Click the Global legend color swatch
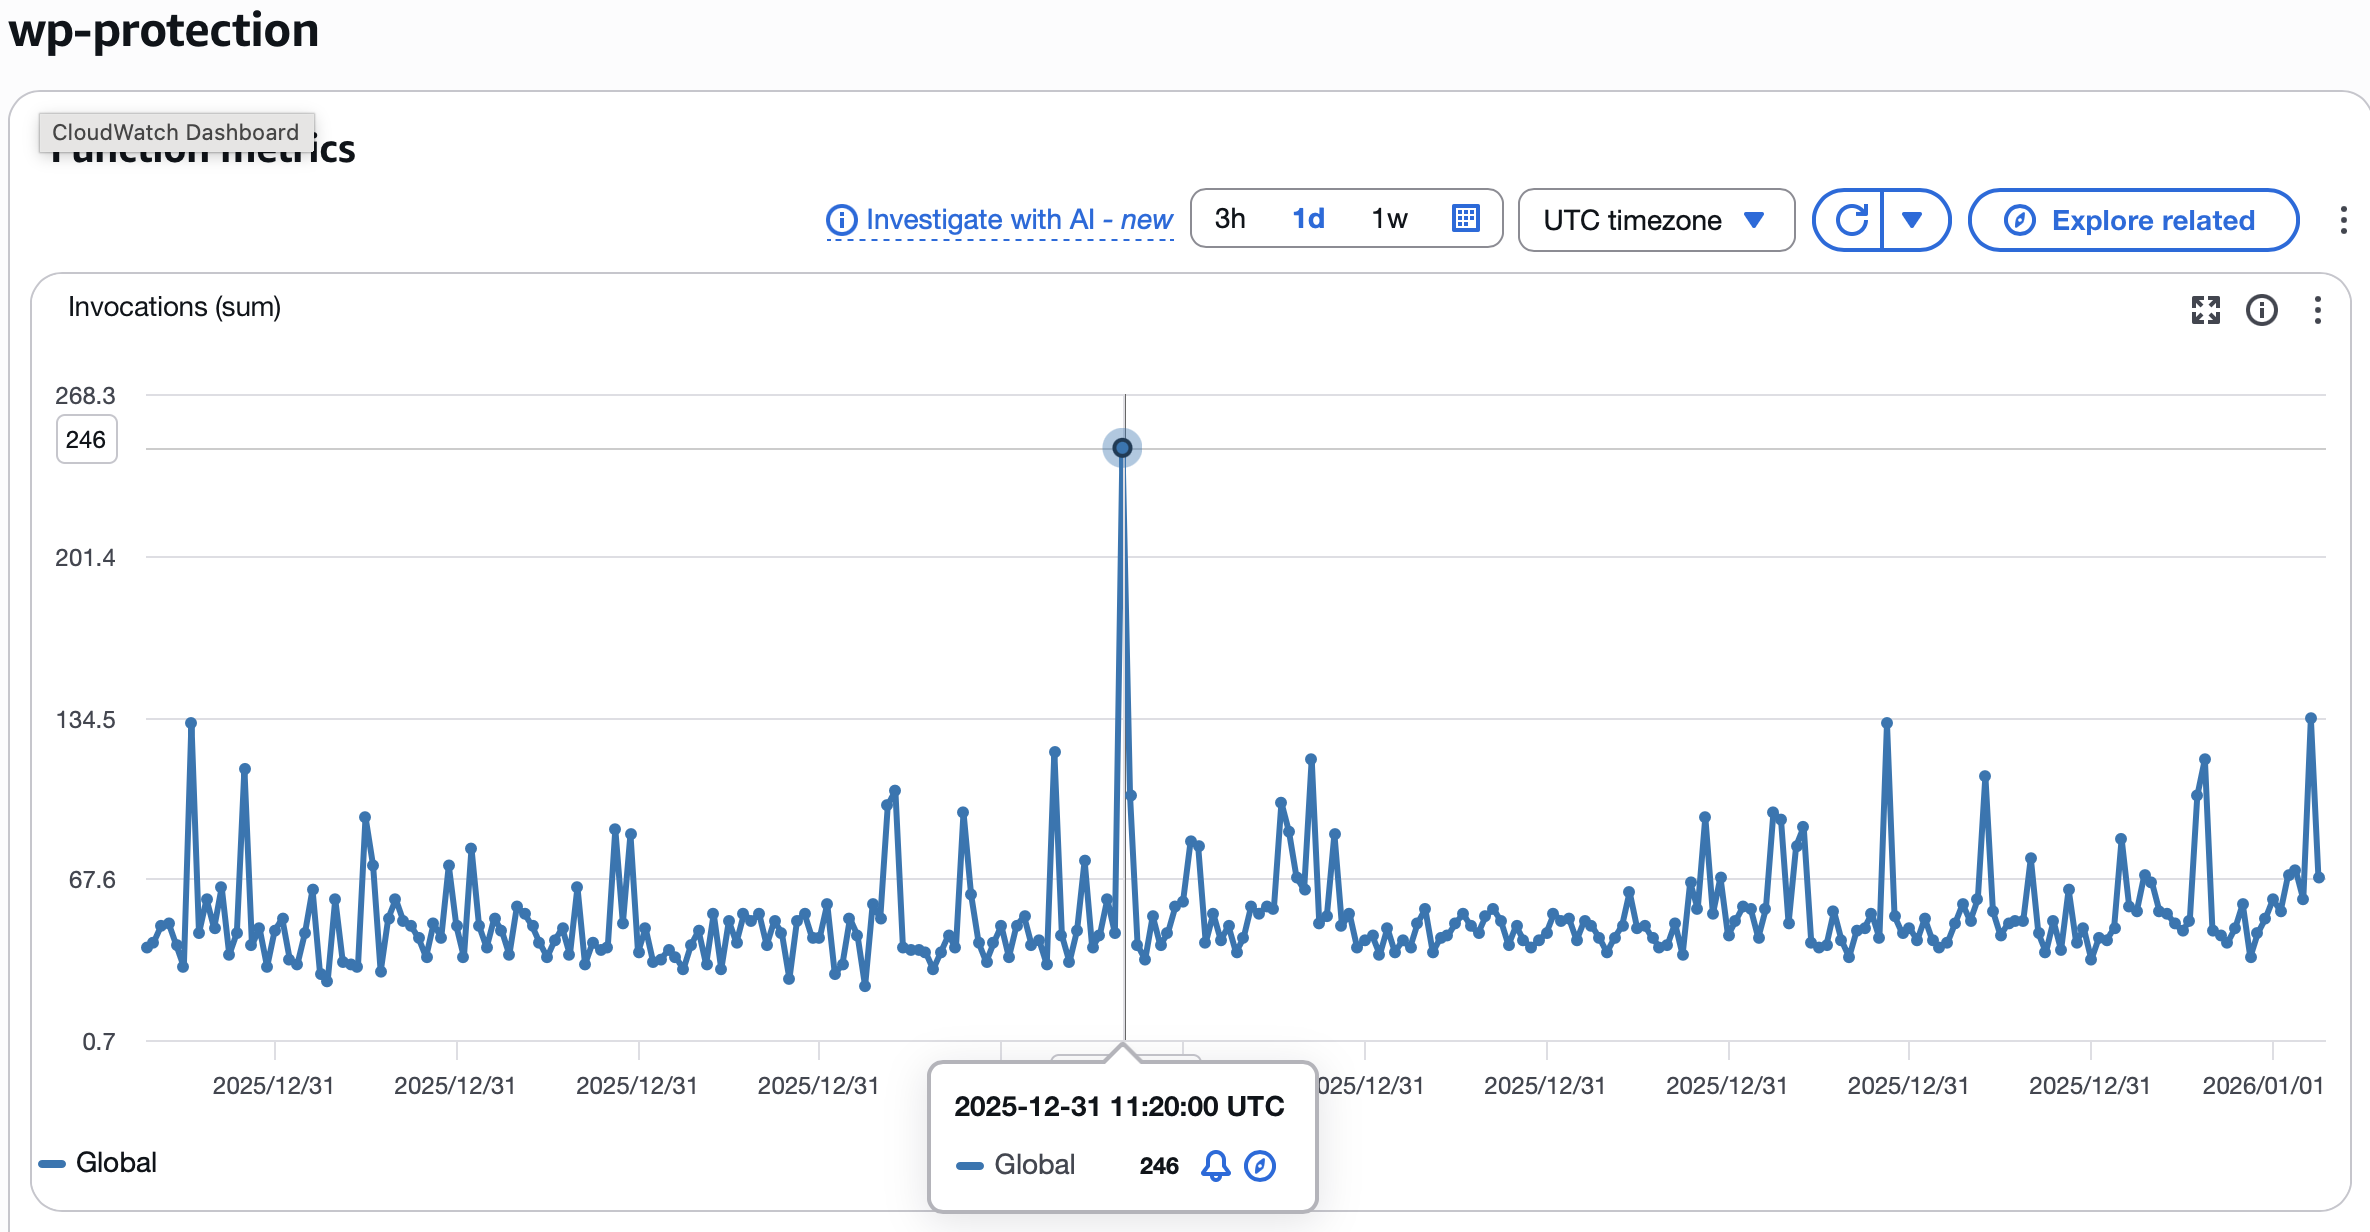The width and height of the screenshot is (2370, 1232). 52,1163
